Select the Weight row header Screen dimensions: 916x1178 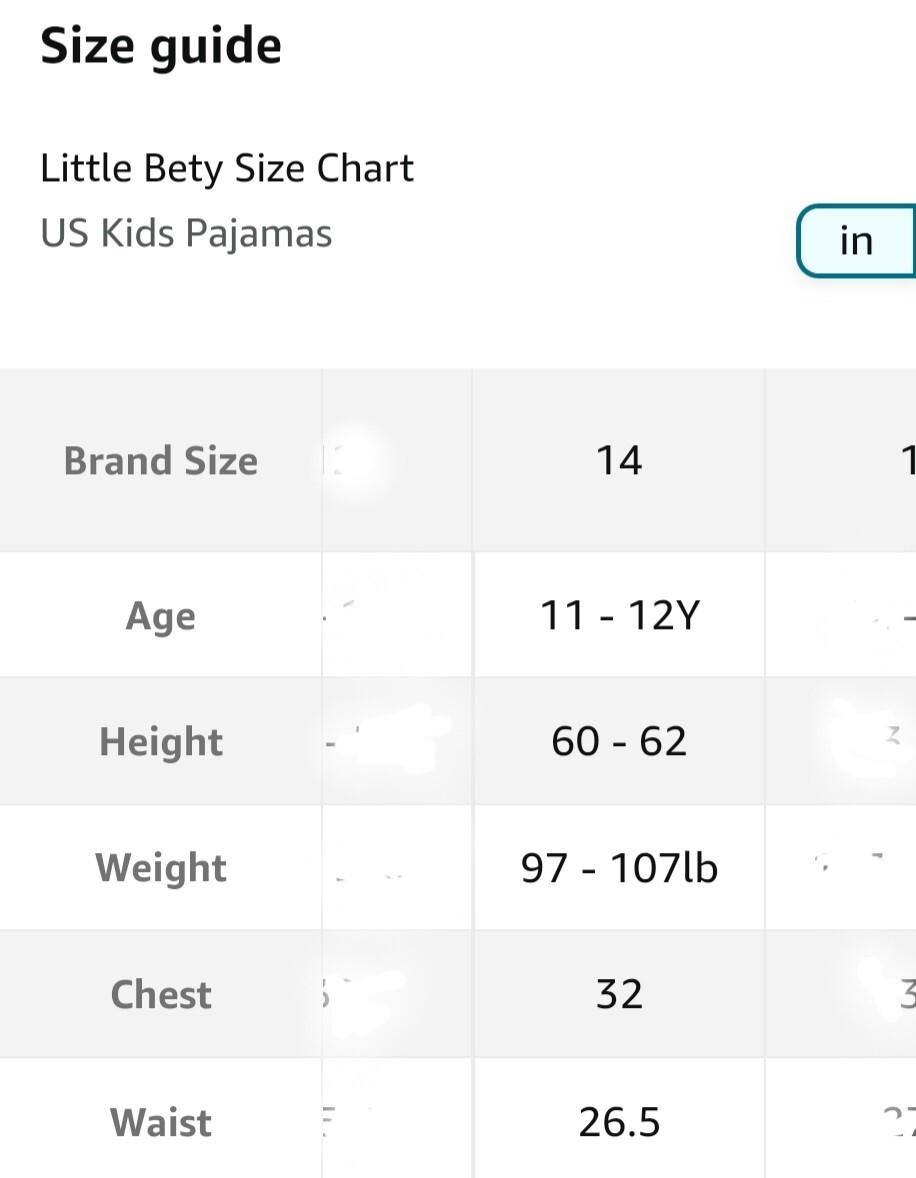pyautogui.click(x=161, y=868)
